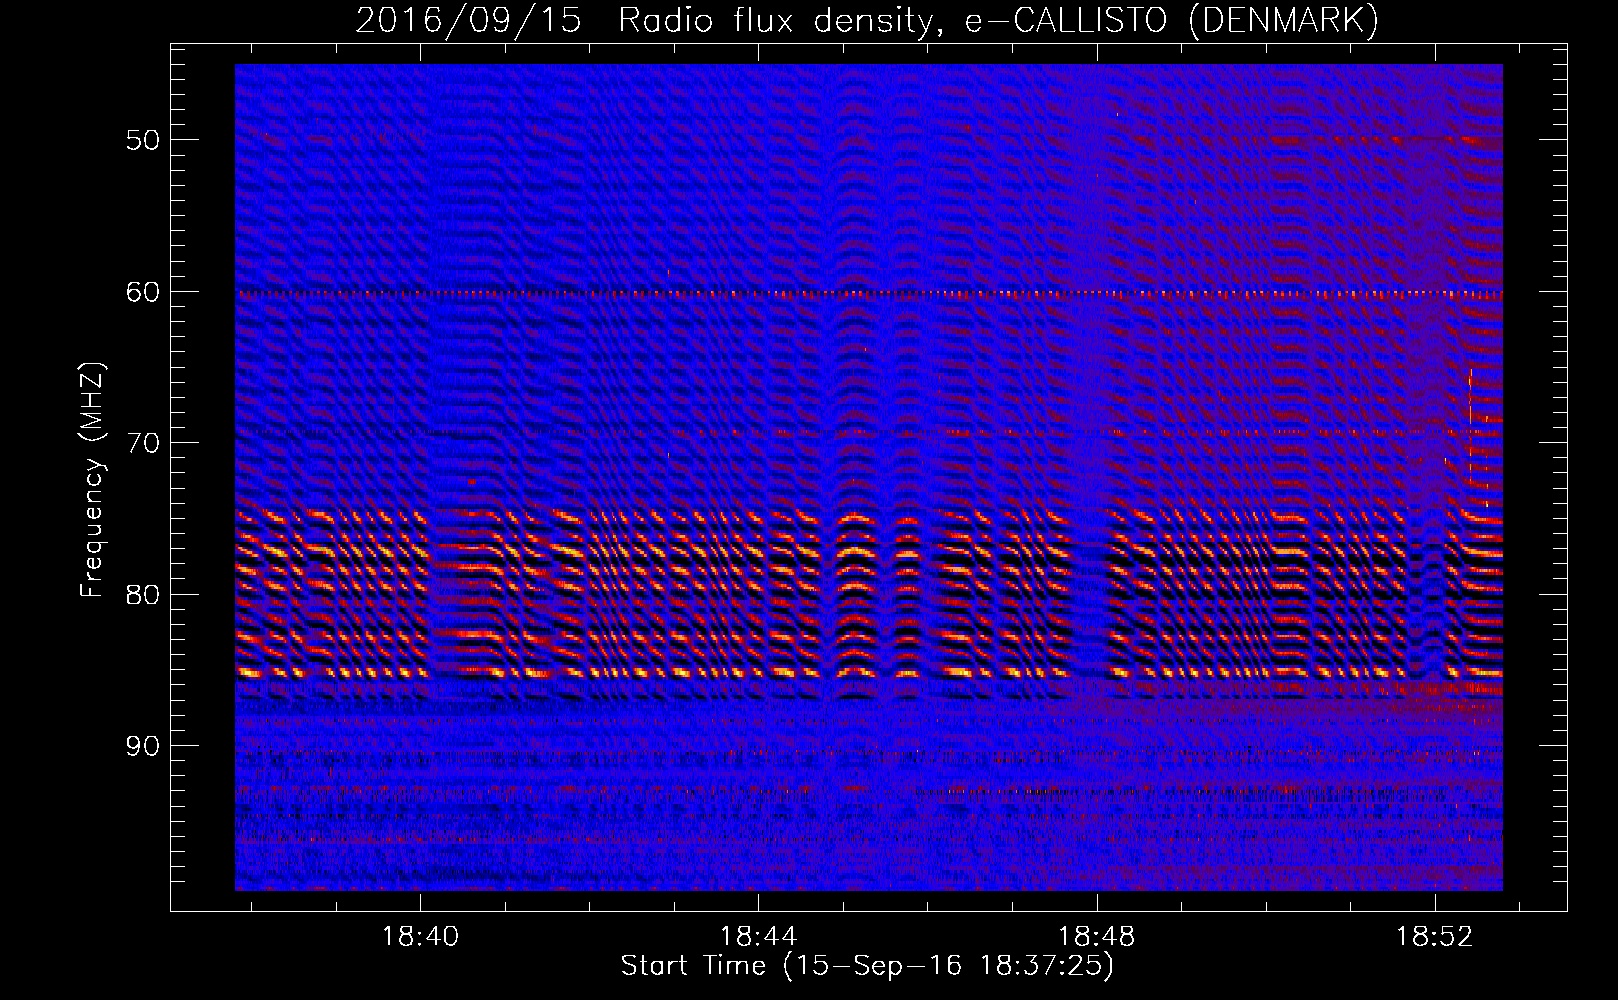Click the 18:44 time tick label
This screenshot has width=1618, height=1000.
pos(758,937)
